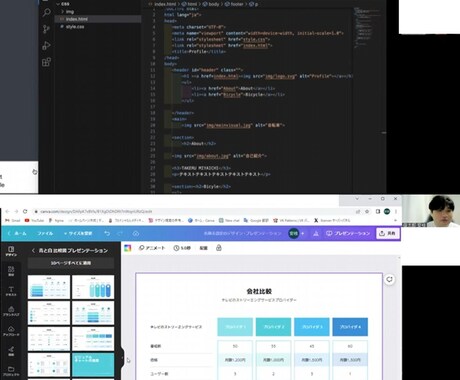Open style.css in VS Code explorer
Image resolution: width=460 pixels, height=380 pixels.
(x=75, y=27)
